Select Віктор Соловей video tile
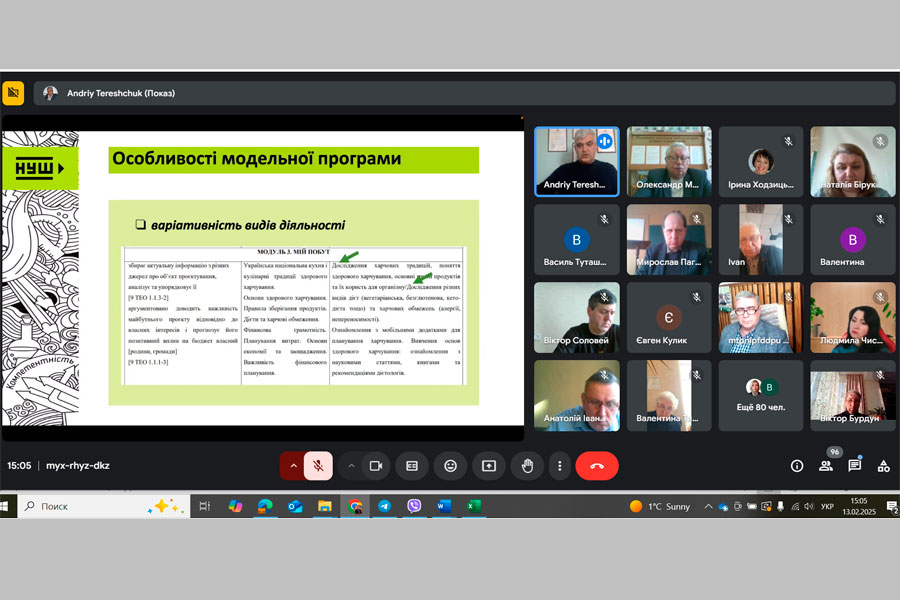 [x=577, y=318]
